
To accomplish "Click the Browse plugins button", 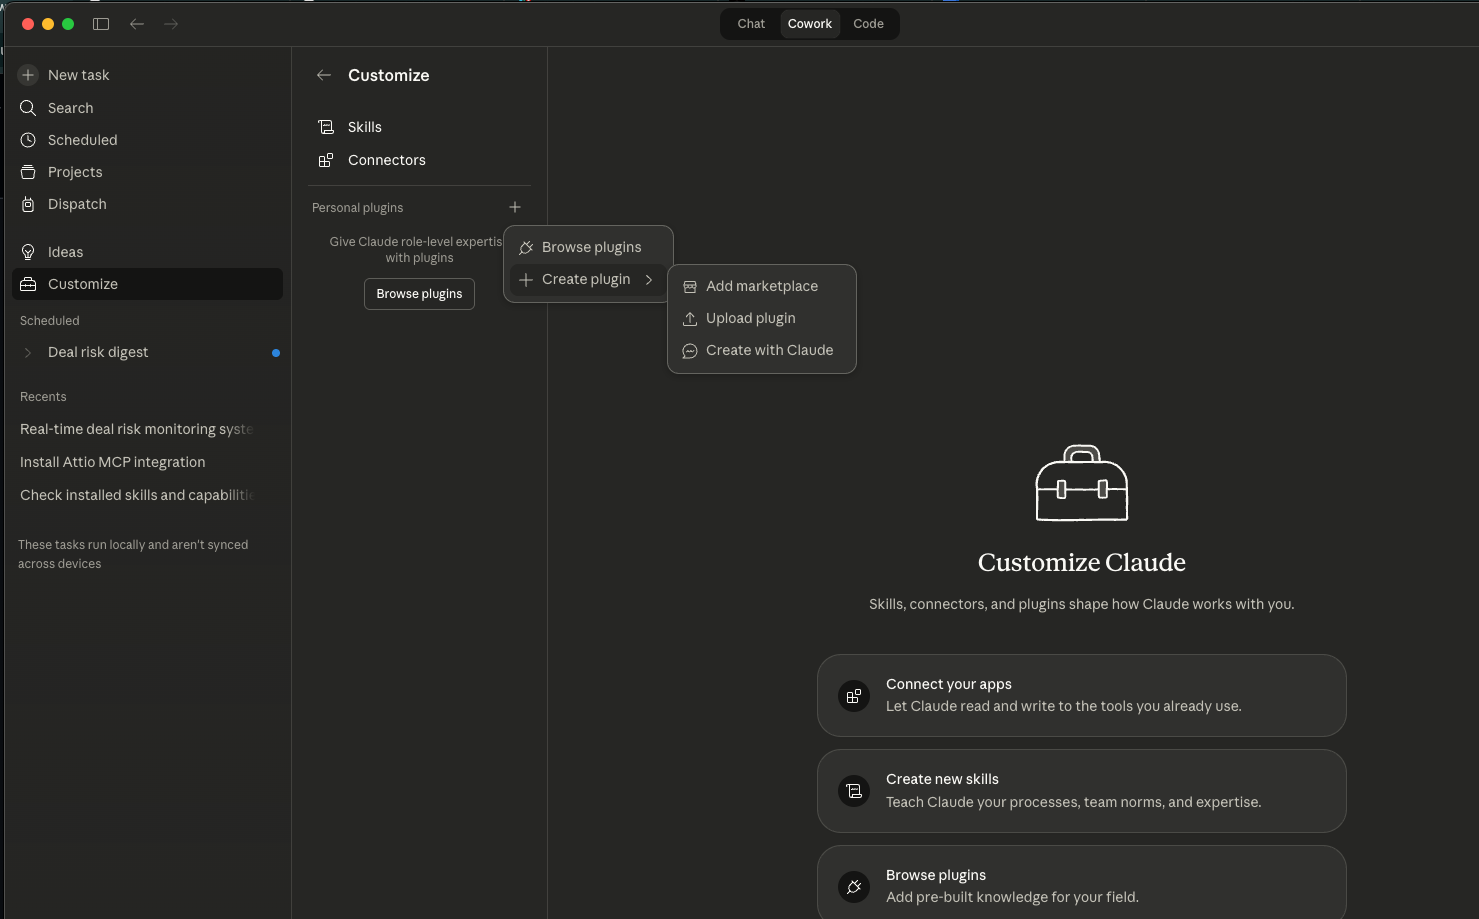I will (x=419, y=293).
